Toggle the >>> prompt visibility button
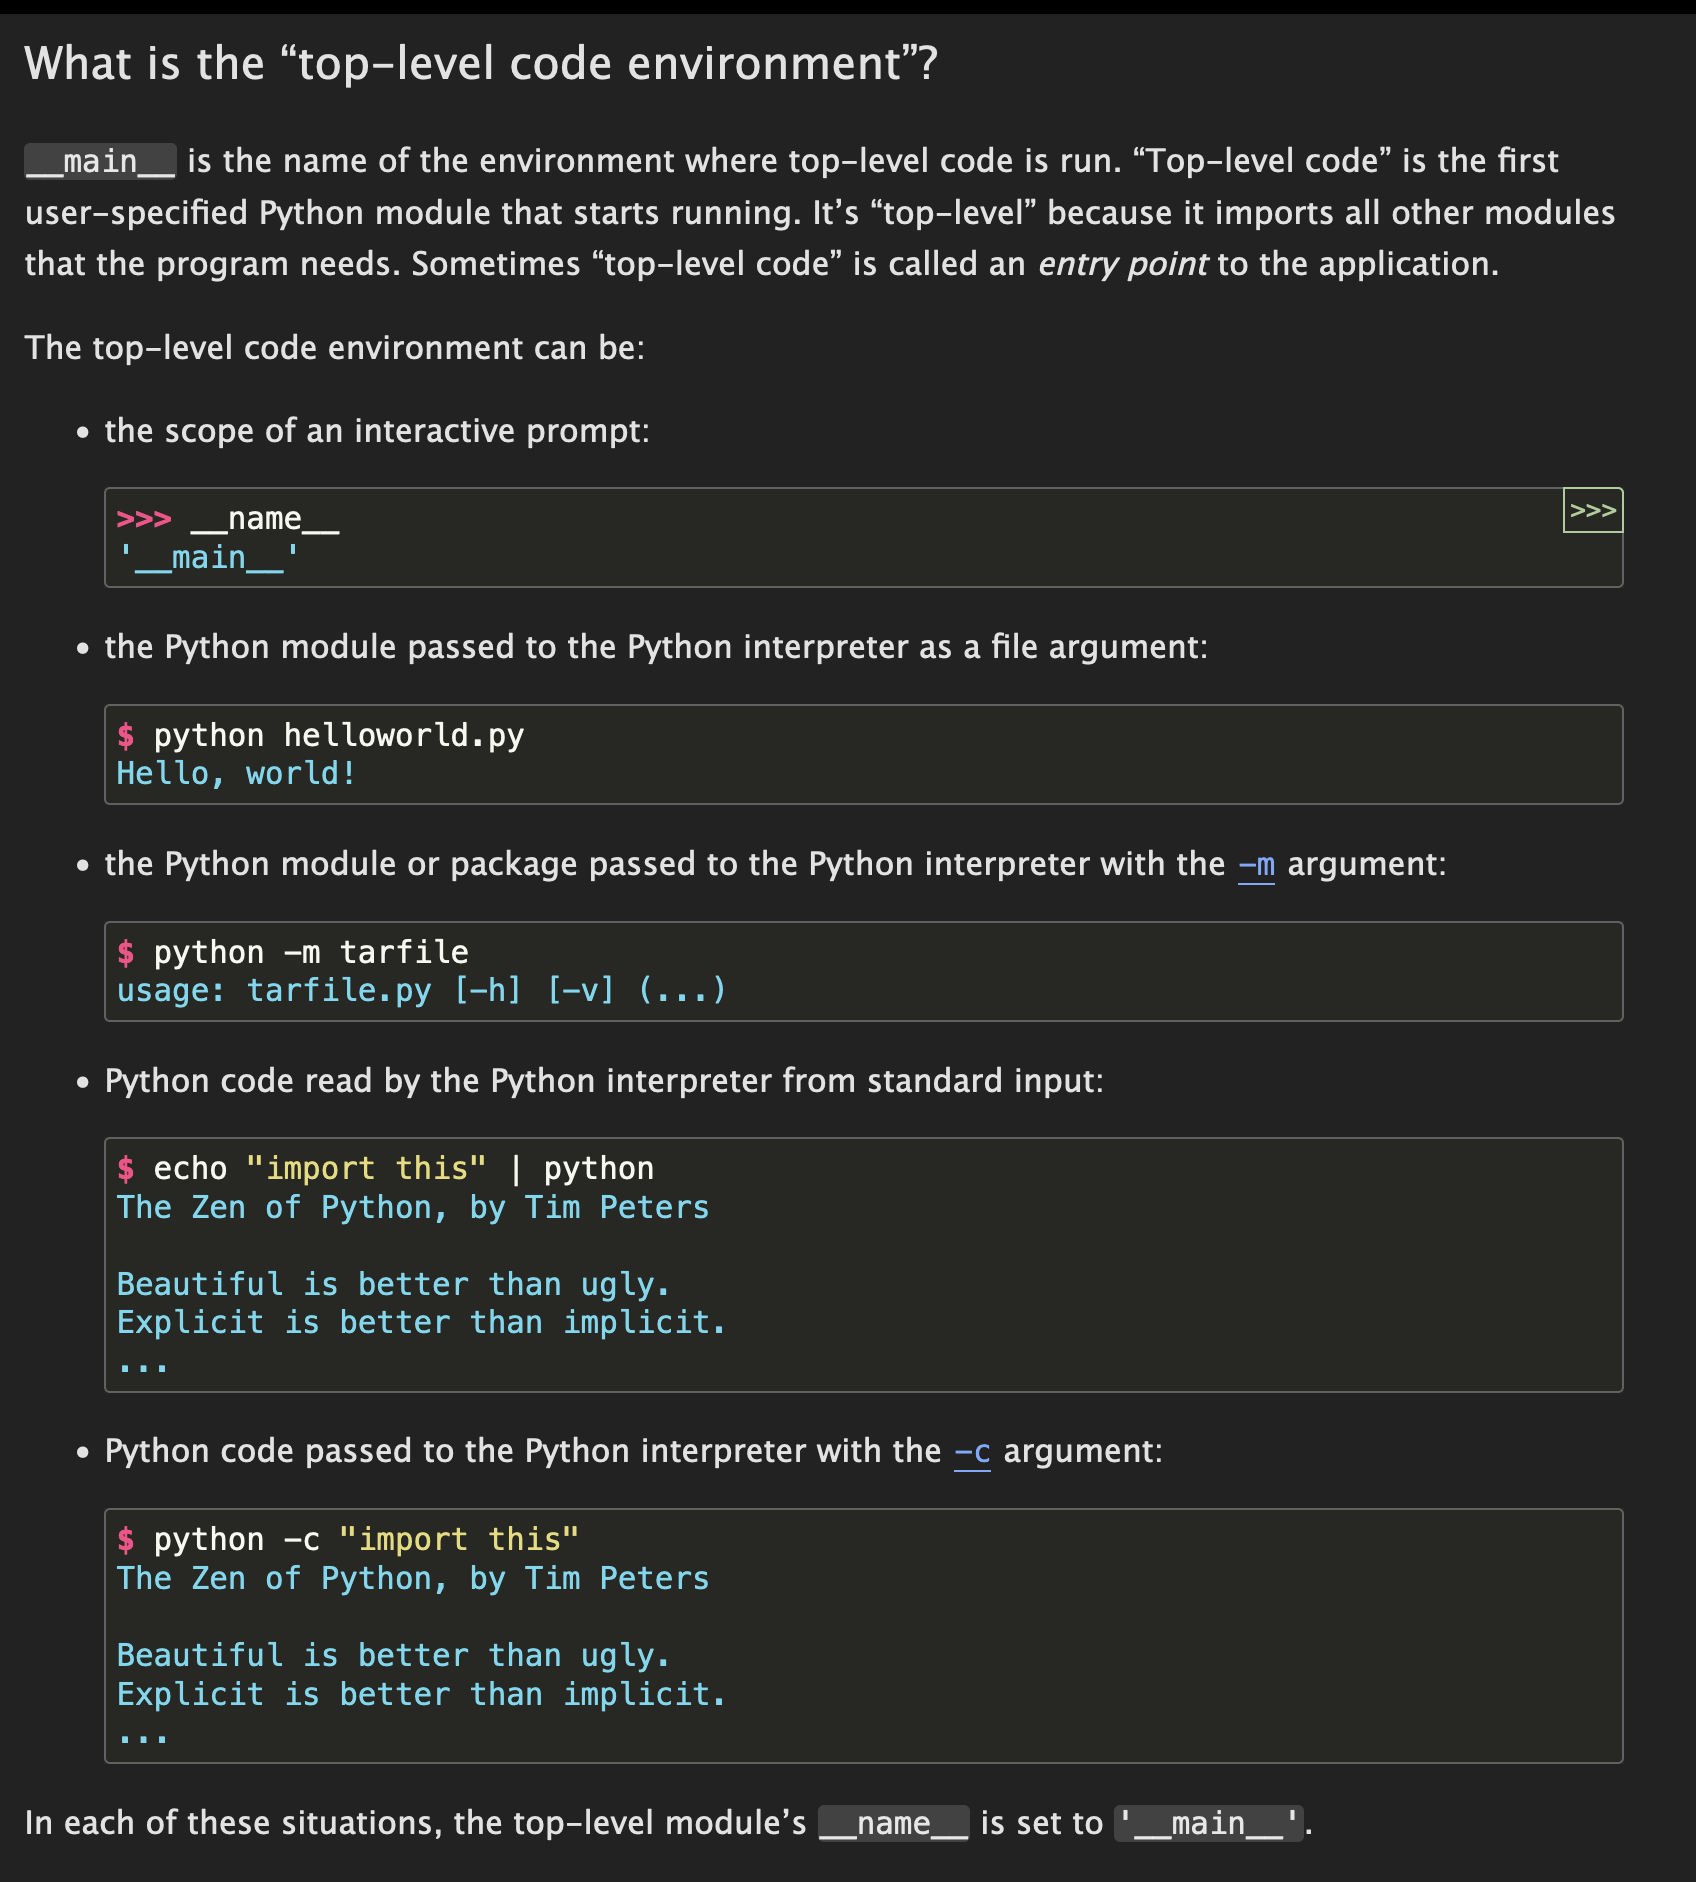The image size is (1696, 1882). tap(1592, 511)
